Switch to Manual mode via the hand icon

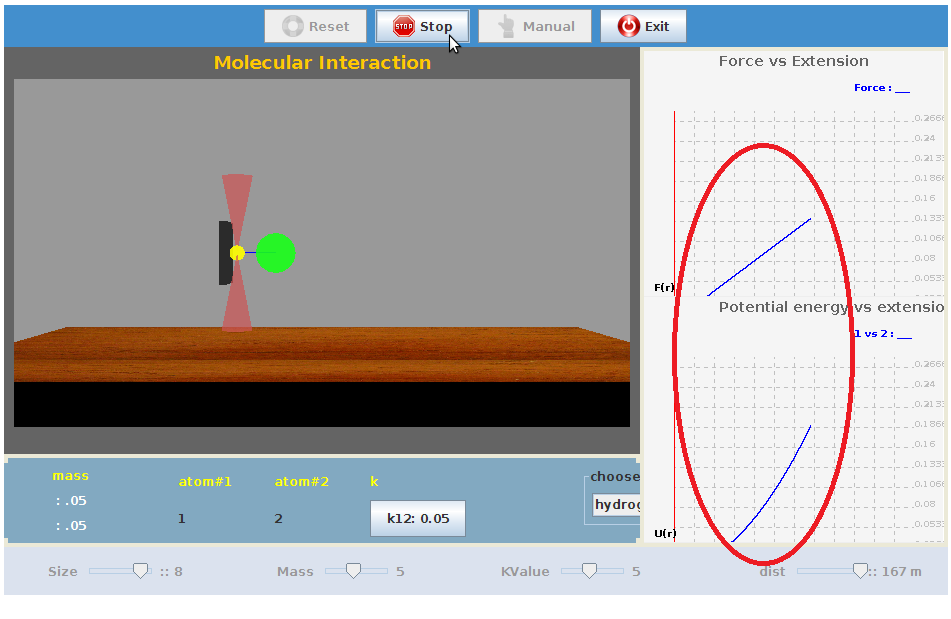(535, 27)
